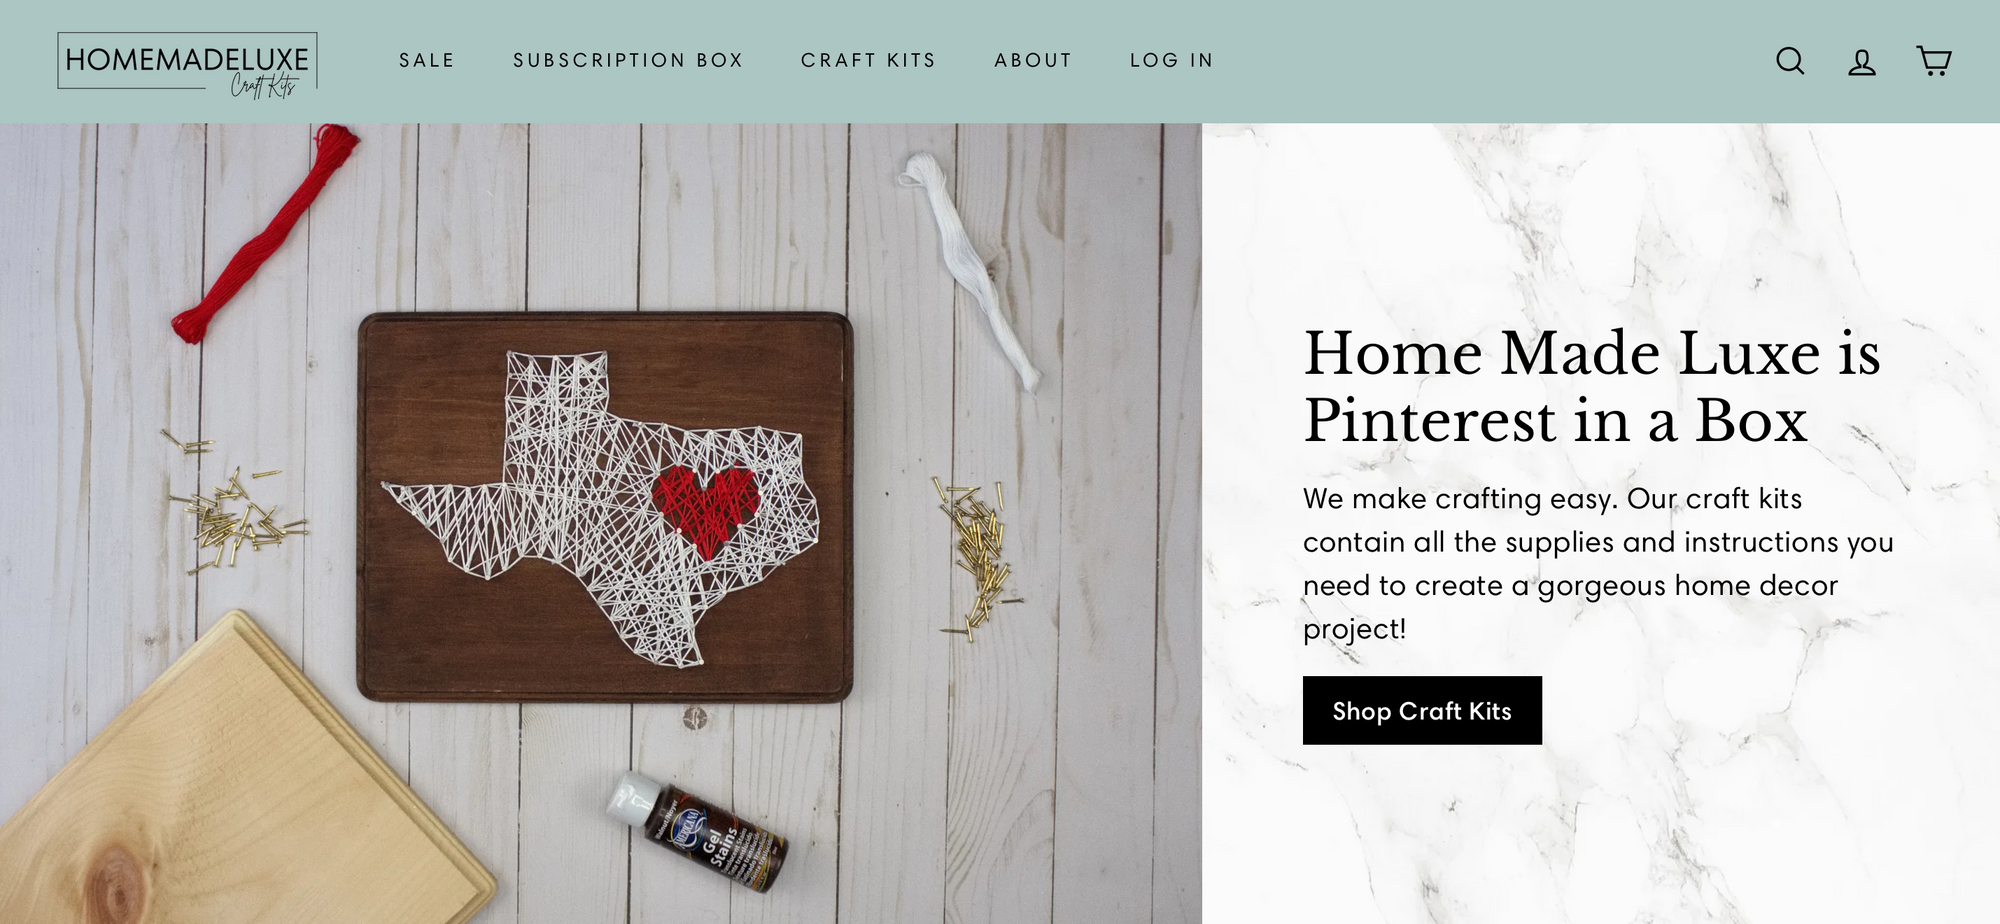Click the Texas string art board
This screenshot has height=924, width=2000.
(605, 507)
